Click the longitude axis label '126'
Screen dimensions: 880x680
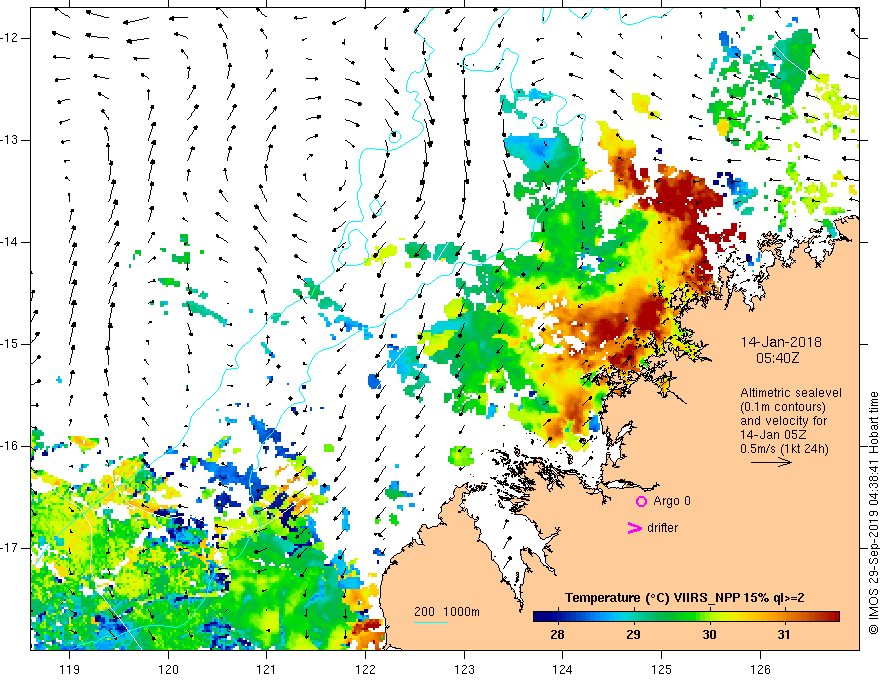tap(760, 669)
